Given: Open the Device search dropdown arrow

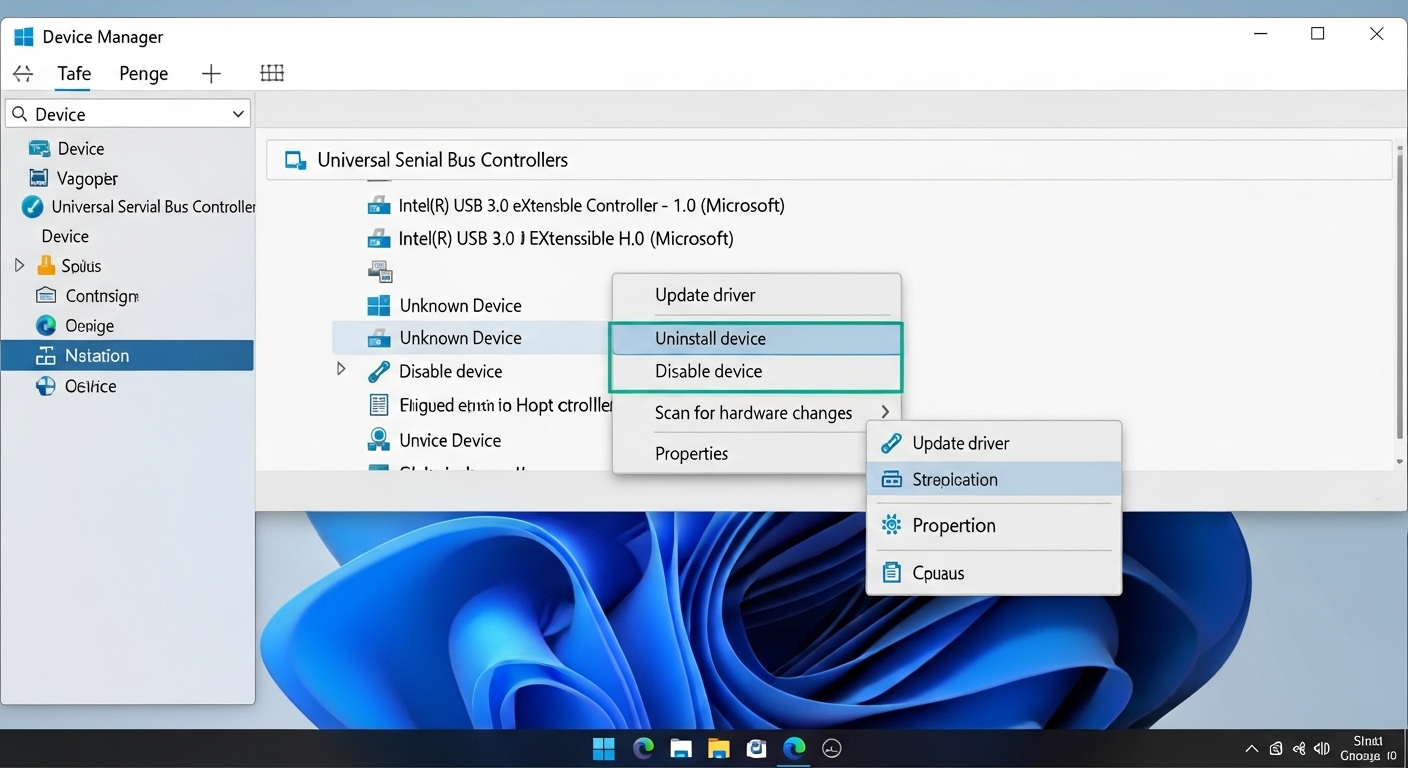Looking at the screenshot, I should 238,114.
